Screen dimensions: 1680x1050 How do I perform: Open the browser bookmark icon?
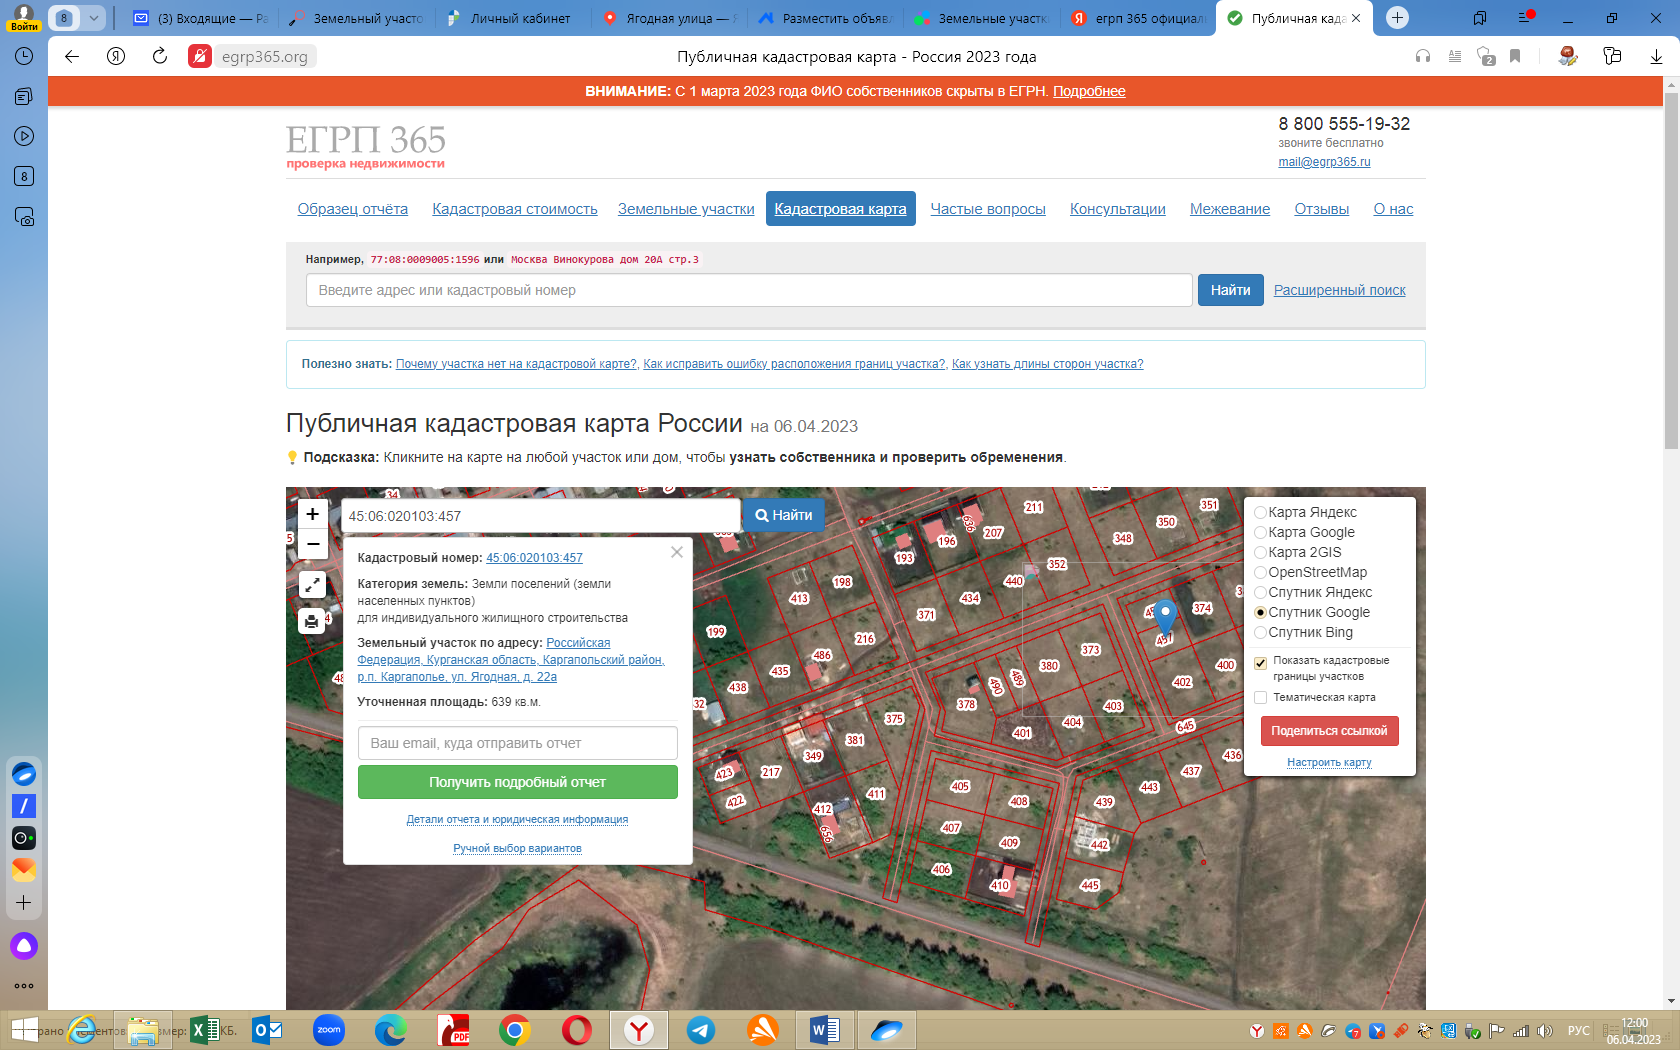coord(1515,57)
